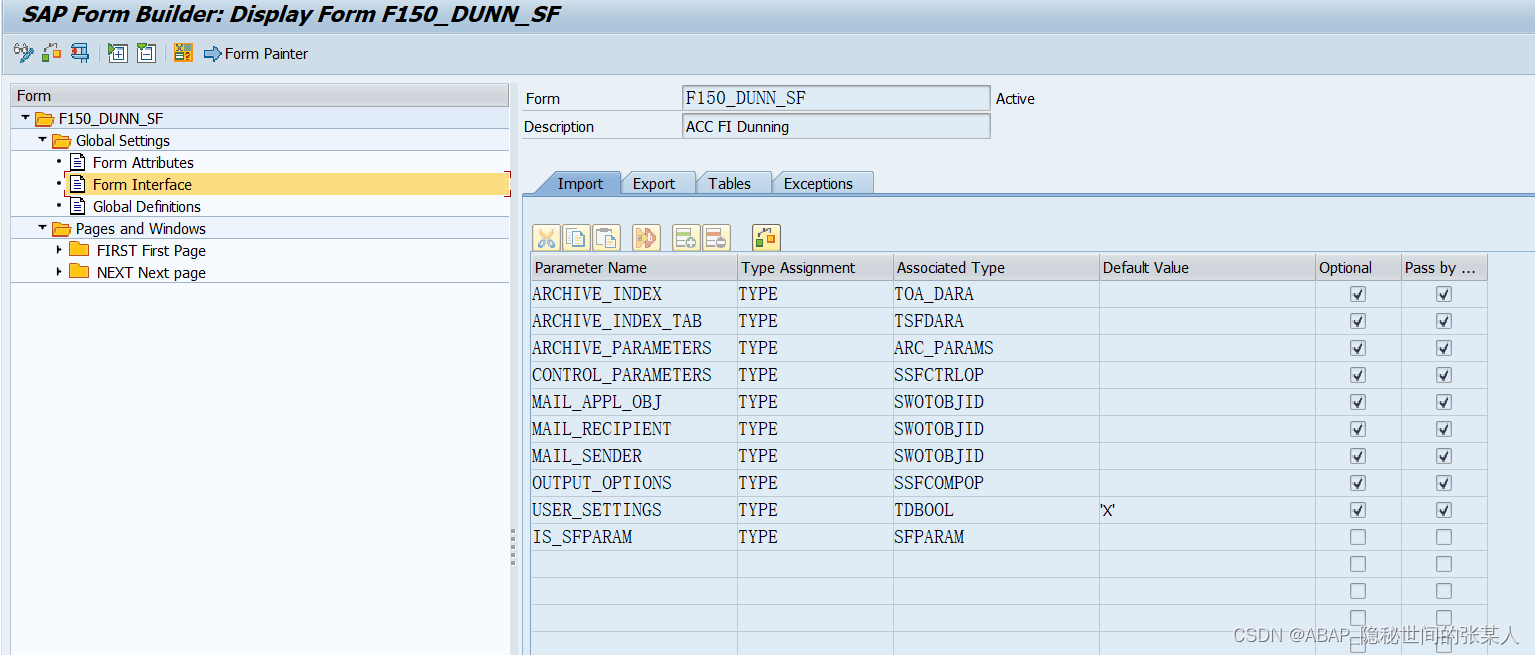Click the Form Interface document icon
This screenshot has height=655, width=1535.
tap(78, 184)
